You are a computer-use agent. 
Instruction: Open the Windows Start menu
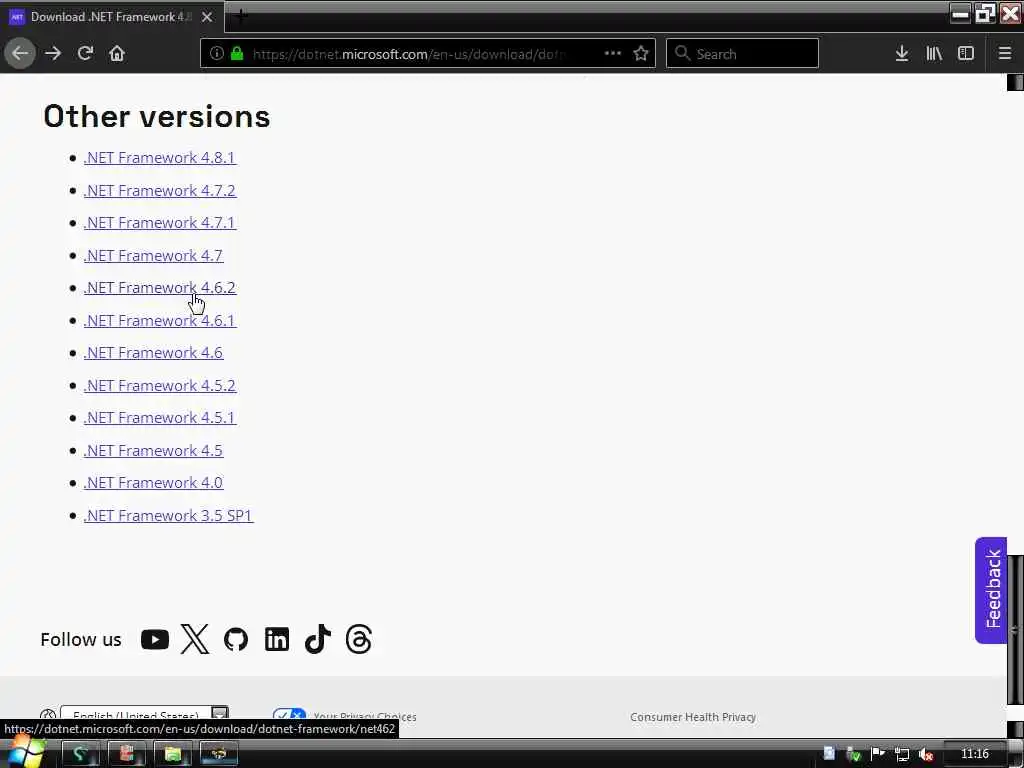(x=25, y=753)
